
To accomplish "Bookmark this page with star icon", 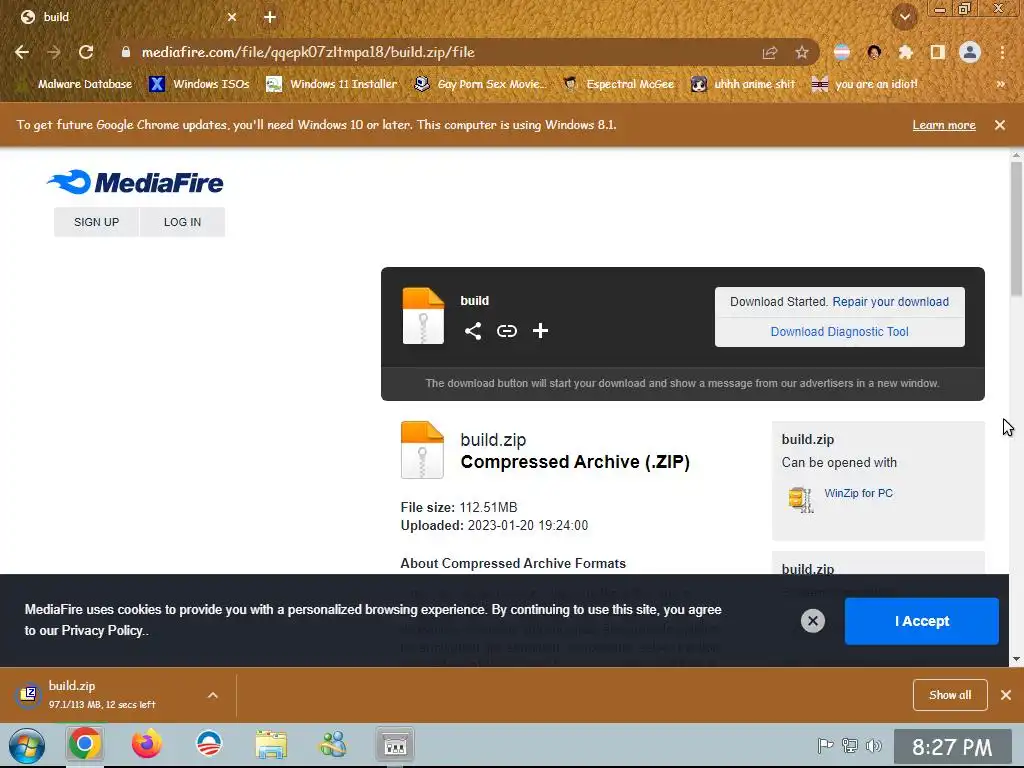I will pyautogui.click(x=802, y=52).
